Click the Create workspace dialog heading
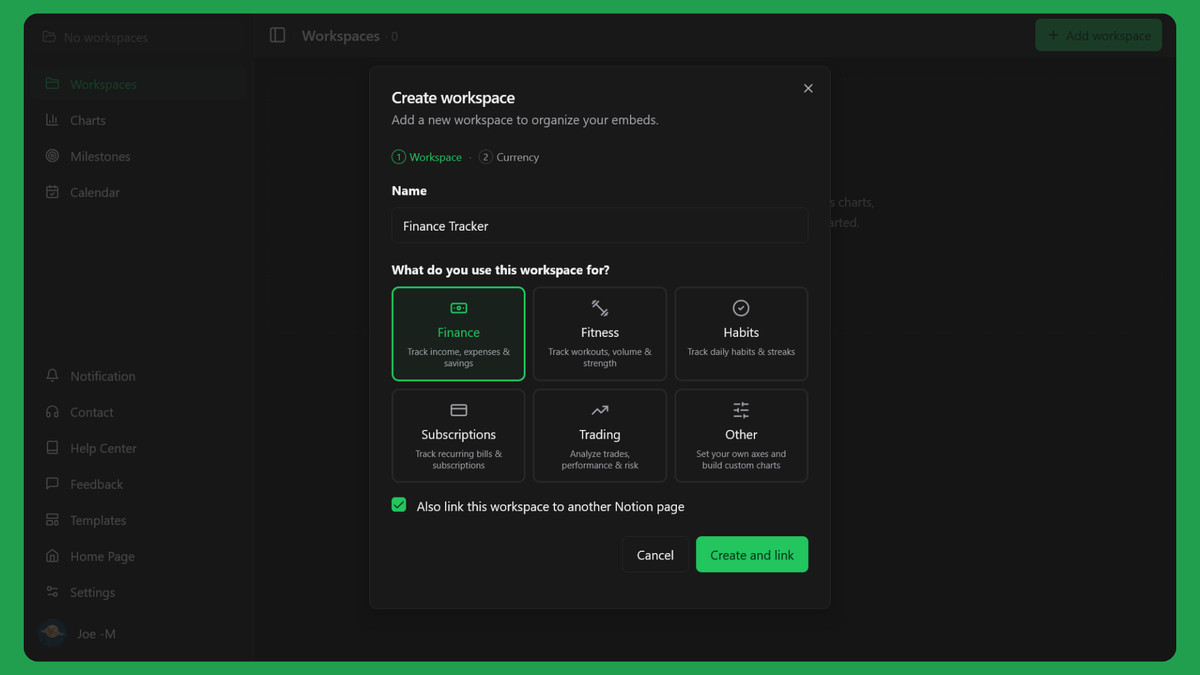Image resolution: width=1200 pixels, height=675 pixels. 453,98
